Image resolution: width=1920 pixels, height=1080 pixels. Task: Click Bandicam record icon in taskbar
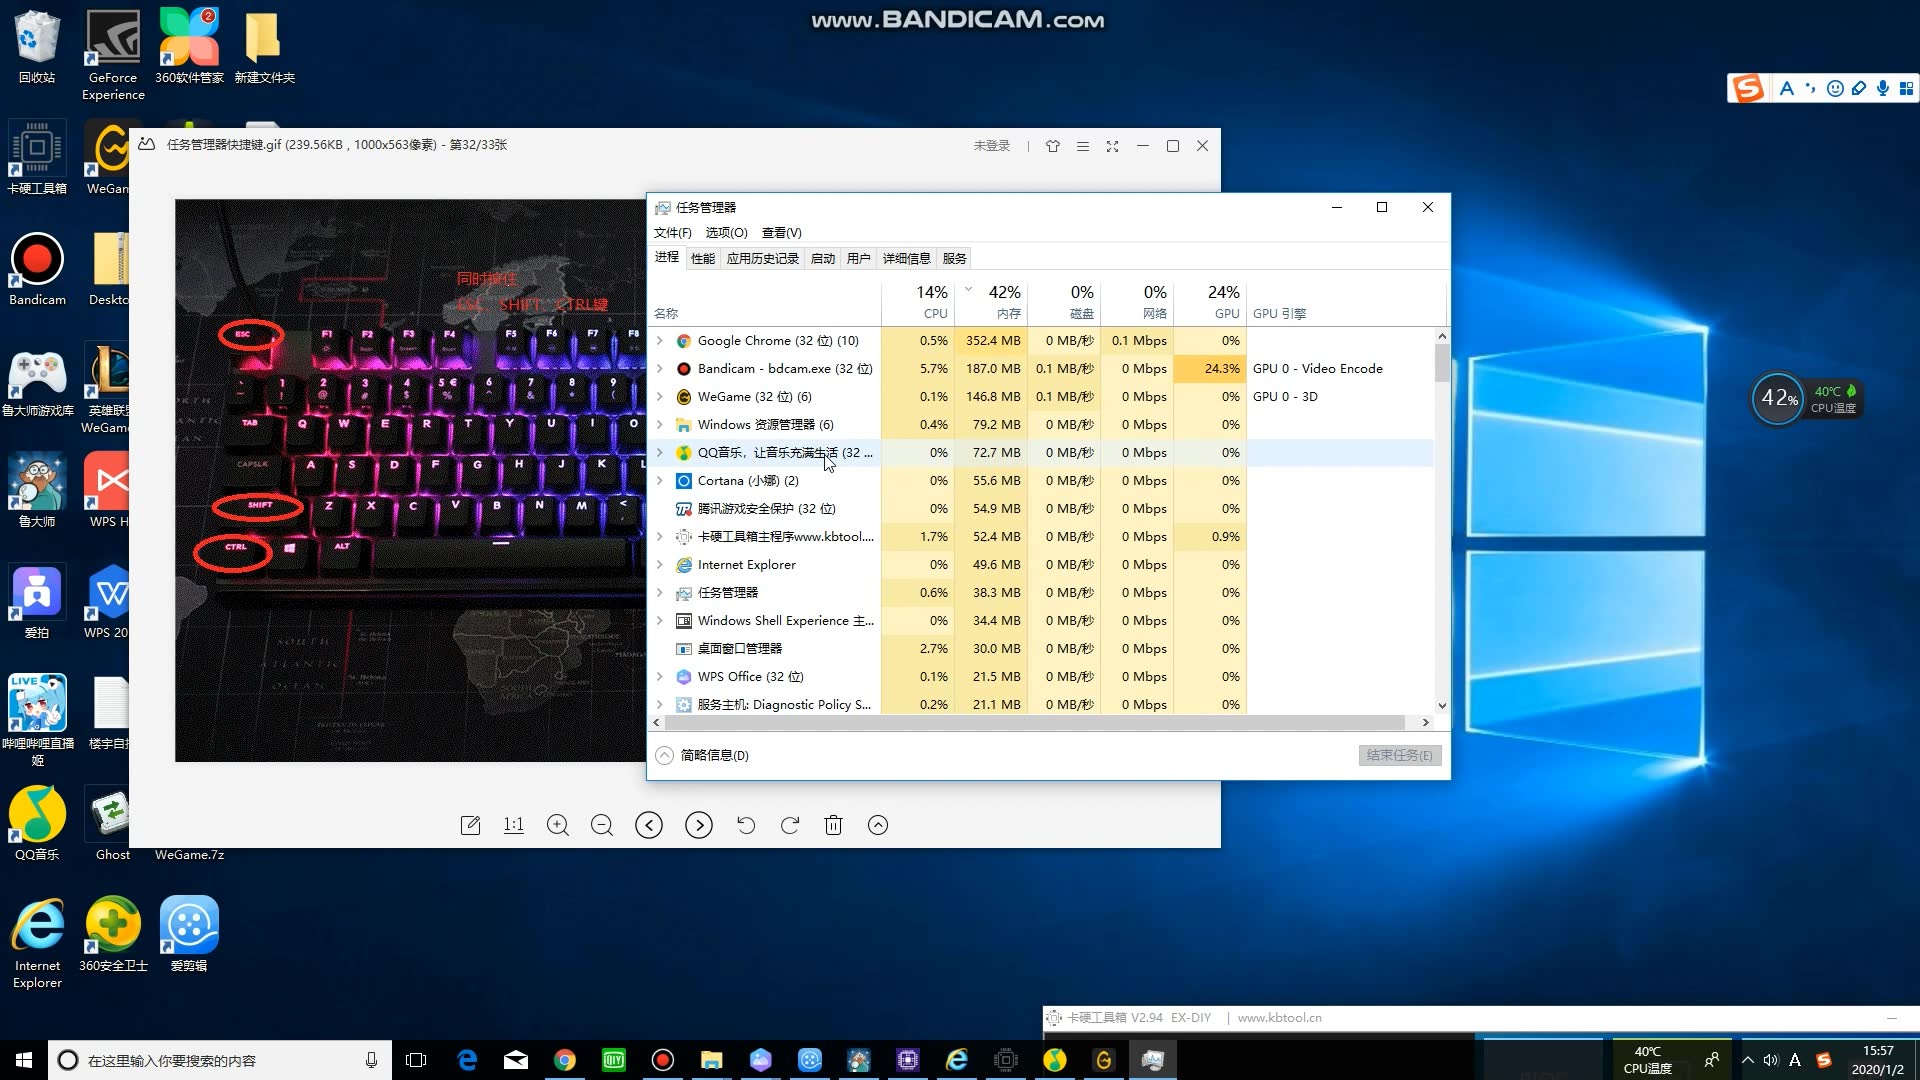[662, 1060]
